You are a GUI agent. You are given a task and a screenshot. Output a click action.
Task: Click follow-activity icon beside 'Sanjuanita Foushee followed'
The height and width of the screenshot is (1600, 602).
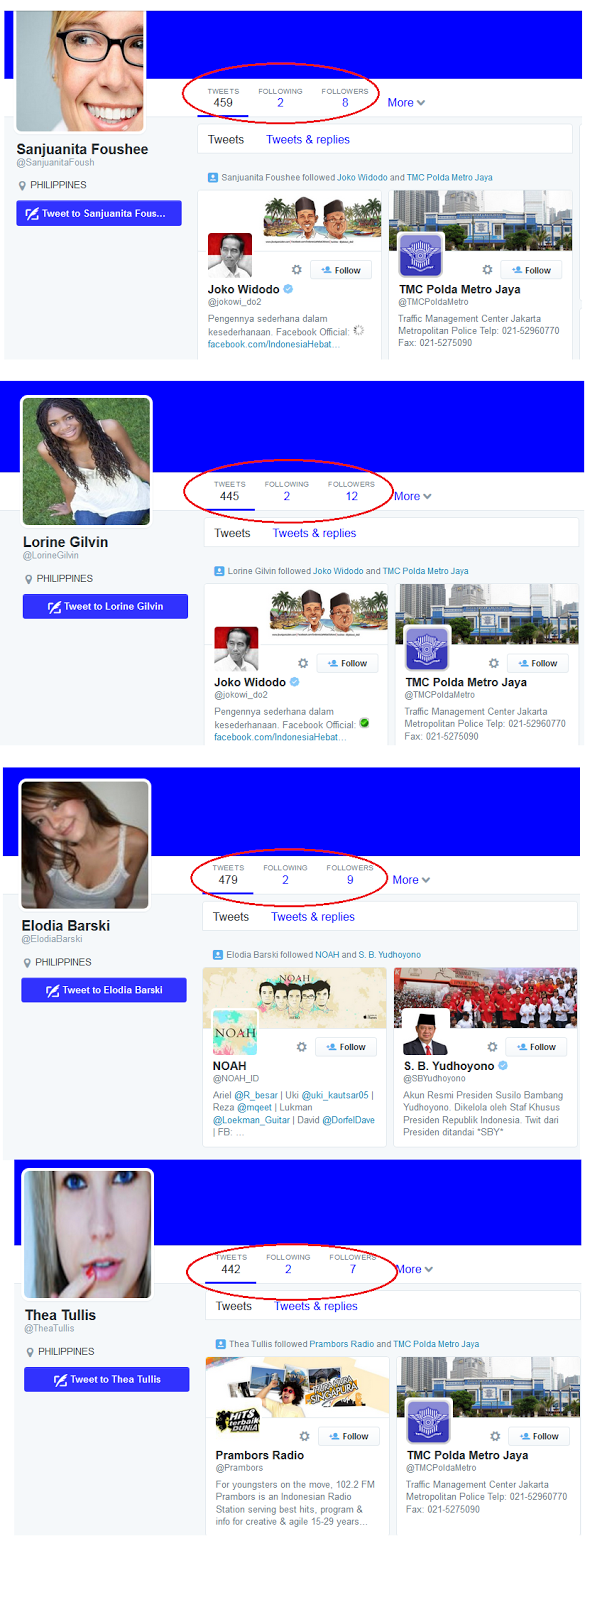(212, 177)
